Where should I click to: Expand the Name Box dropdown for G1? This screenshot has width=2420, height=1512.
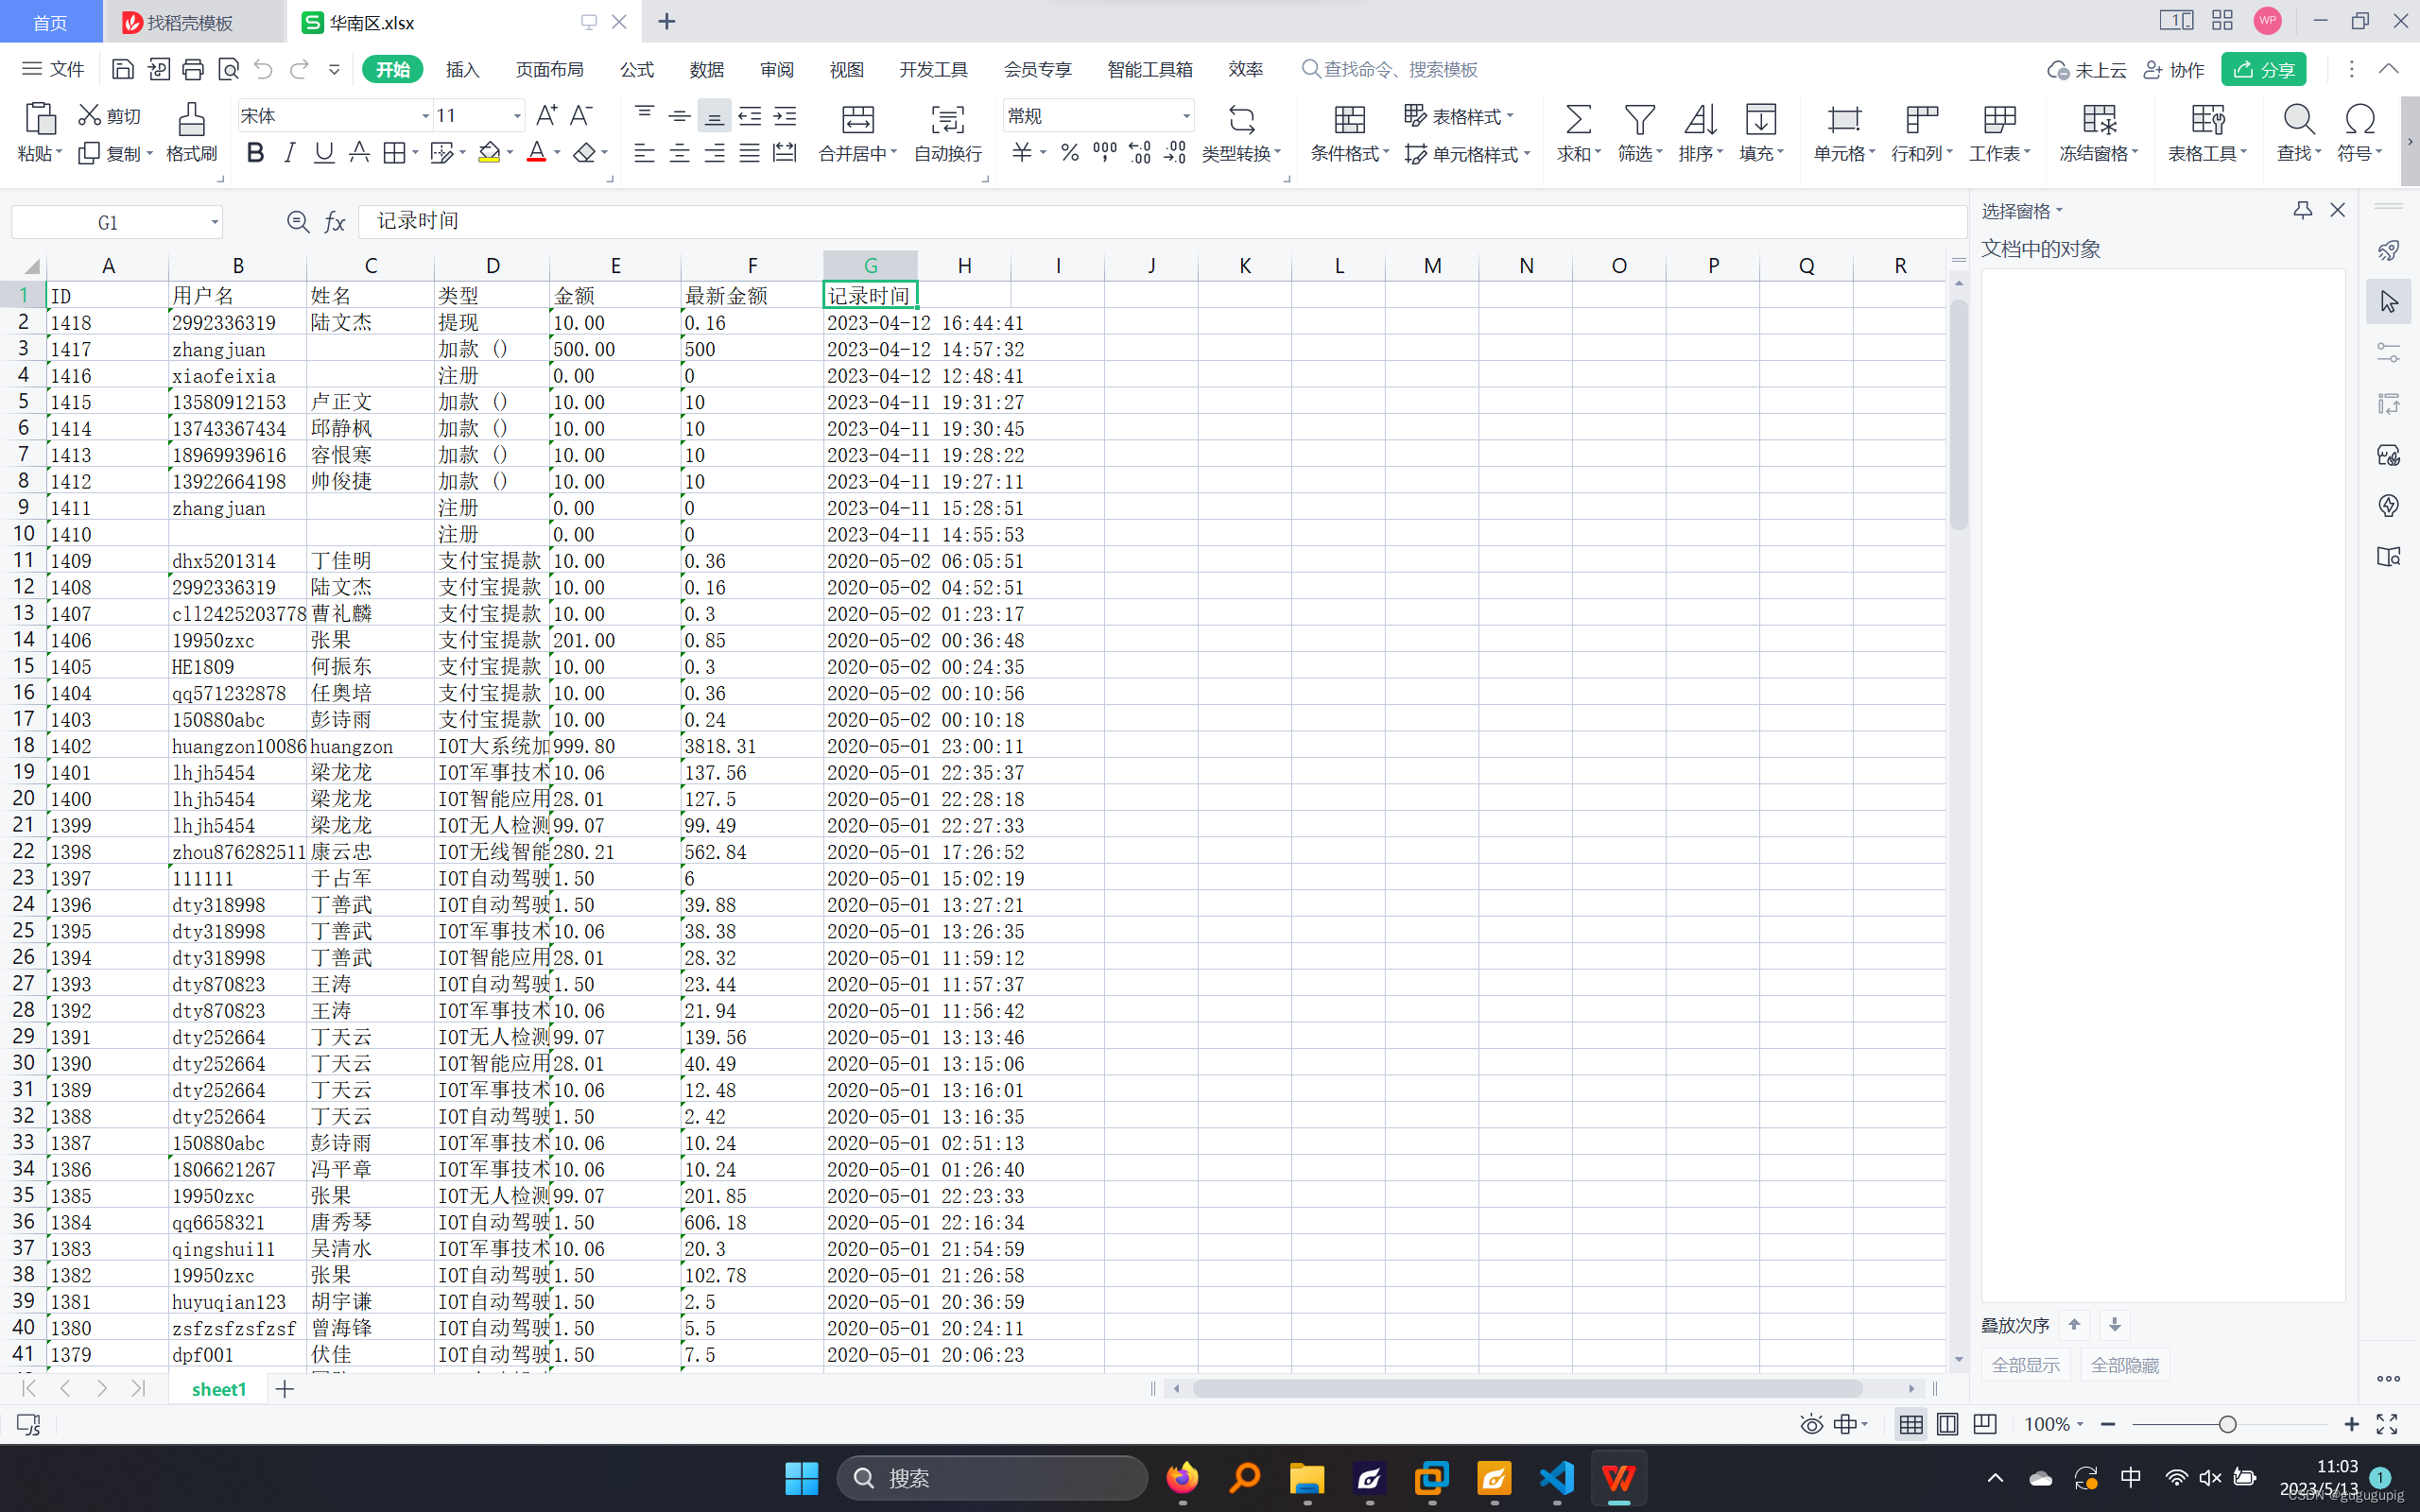[x=214, y=222]
